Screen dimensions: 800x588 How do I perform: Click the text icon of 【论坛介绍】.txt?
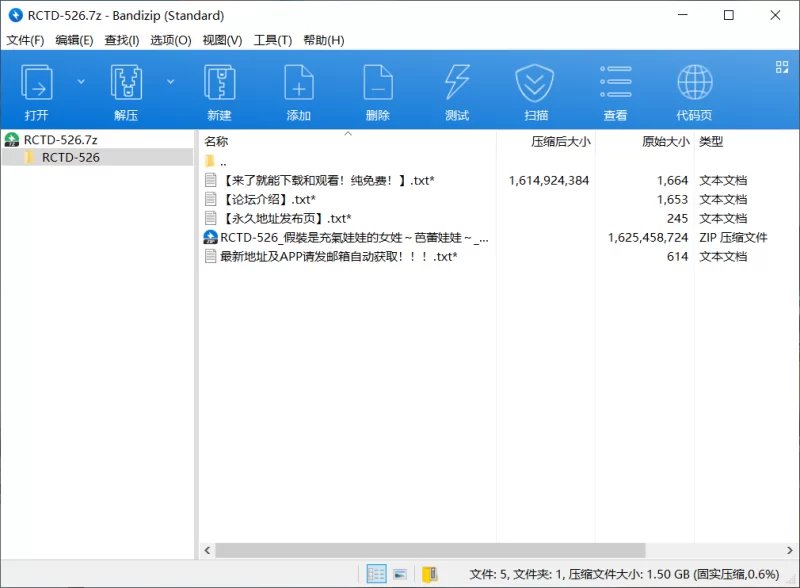click(210, 199)
